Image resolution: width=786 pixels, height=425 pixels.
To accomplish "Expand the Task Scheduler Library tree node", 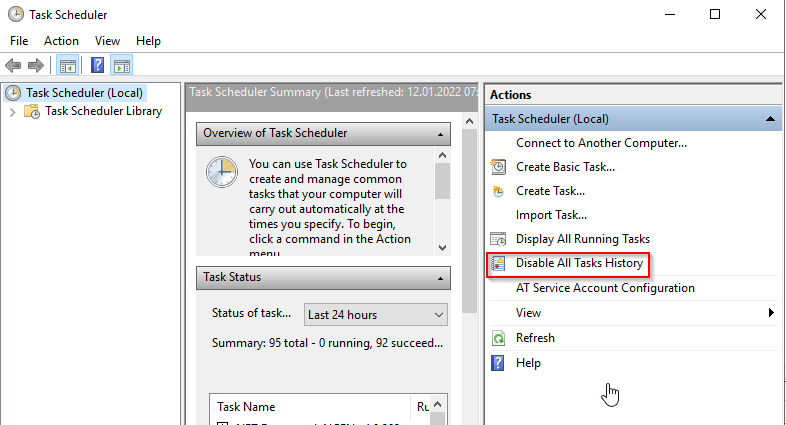I will tap(12, 112).
